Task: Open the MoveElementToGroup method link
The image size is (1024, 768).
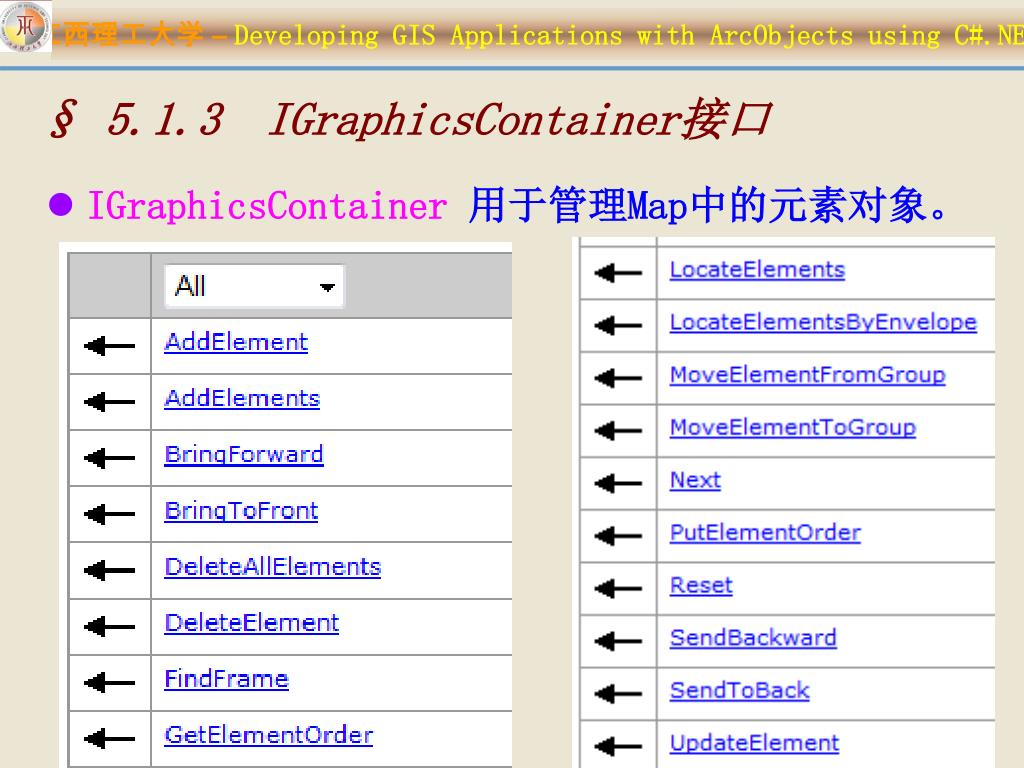Action: pos(793,428)
